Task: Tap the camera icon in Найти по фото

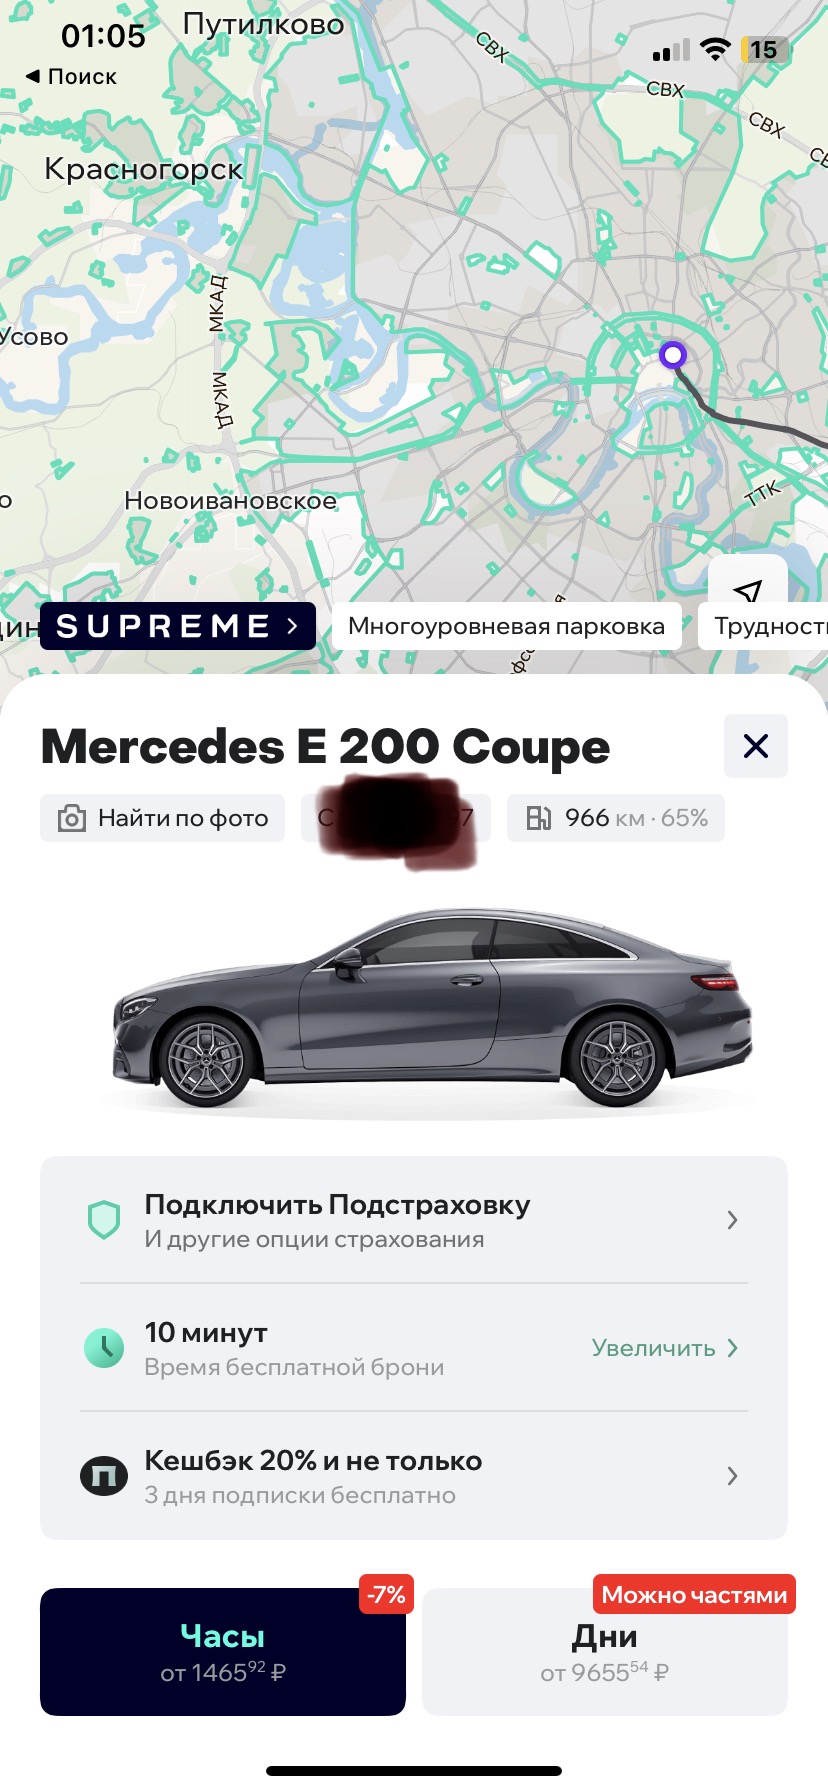Action: click(71, 819)
